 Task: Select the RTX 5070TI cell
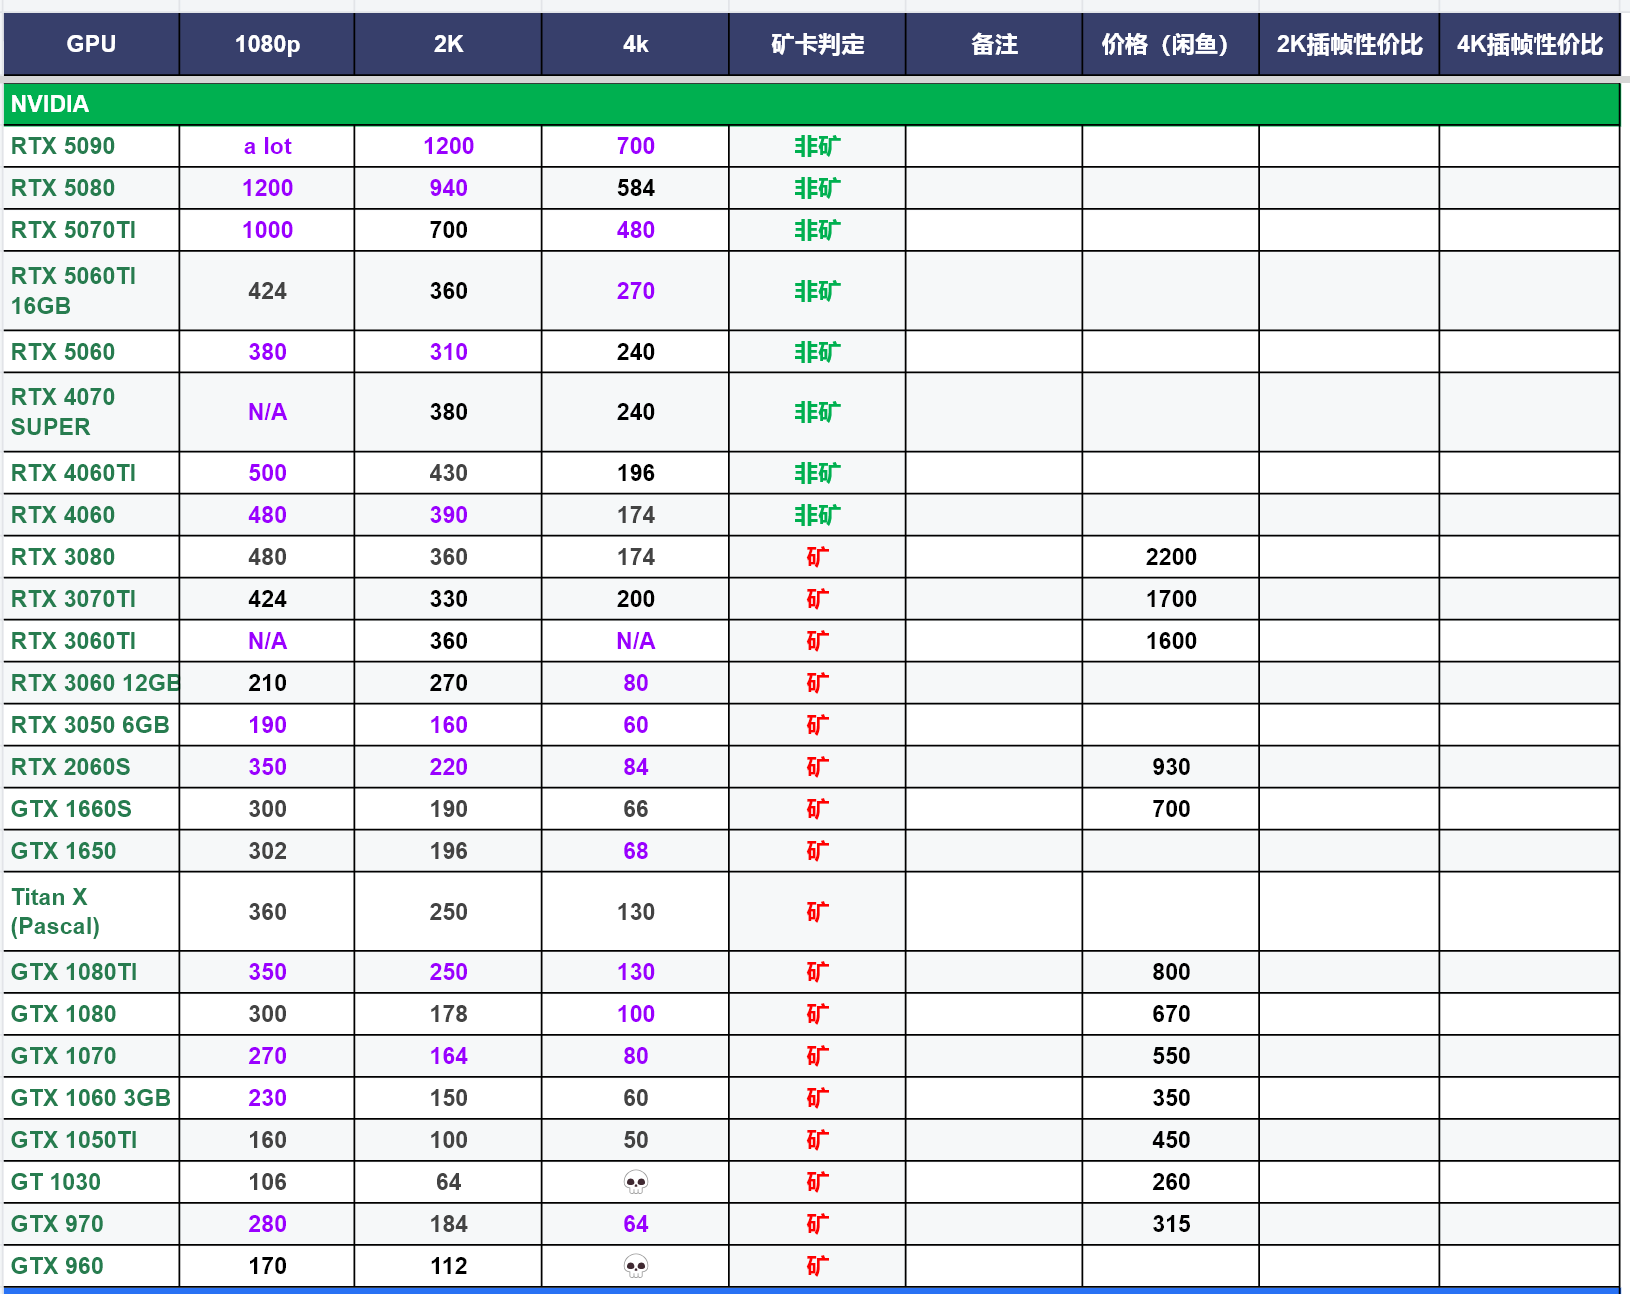point(91,230)
